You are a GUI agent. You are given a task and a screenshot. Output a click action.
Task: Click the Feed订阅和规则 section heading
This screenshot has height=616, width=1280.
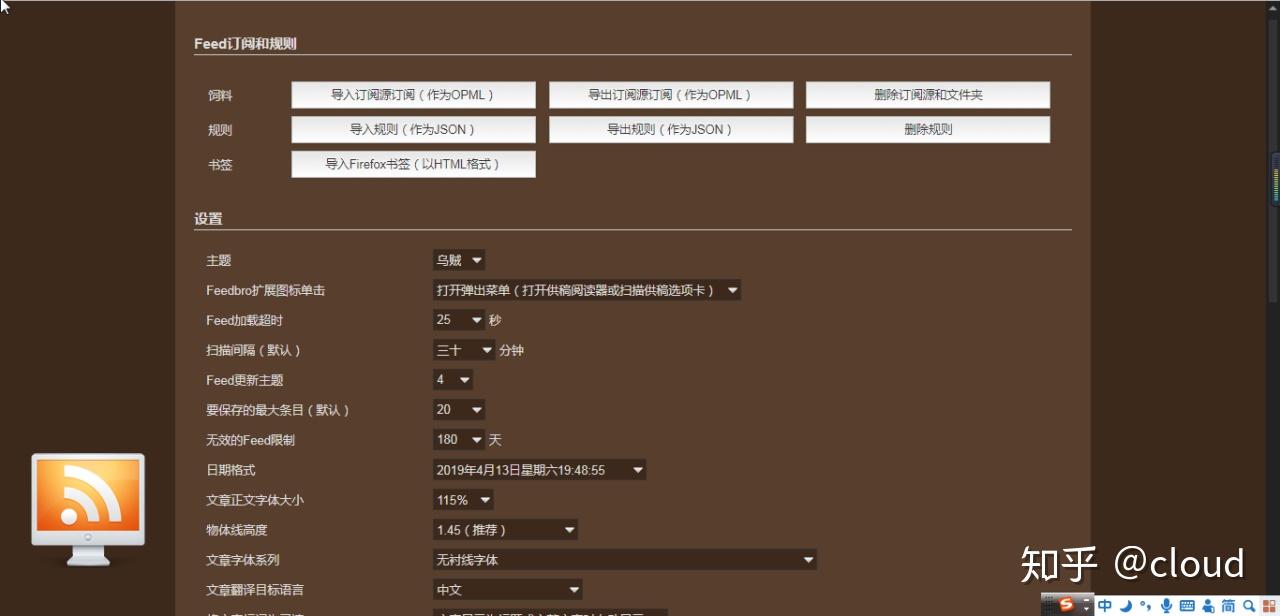245,43
